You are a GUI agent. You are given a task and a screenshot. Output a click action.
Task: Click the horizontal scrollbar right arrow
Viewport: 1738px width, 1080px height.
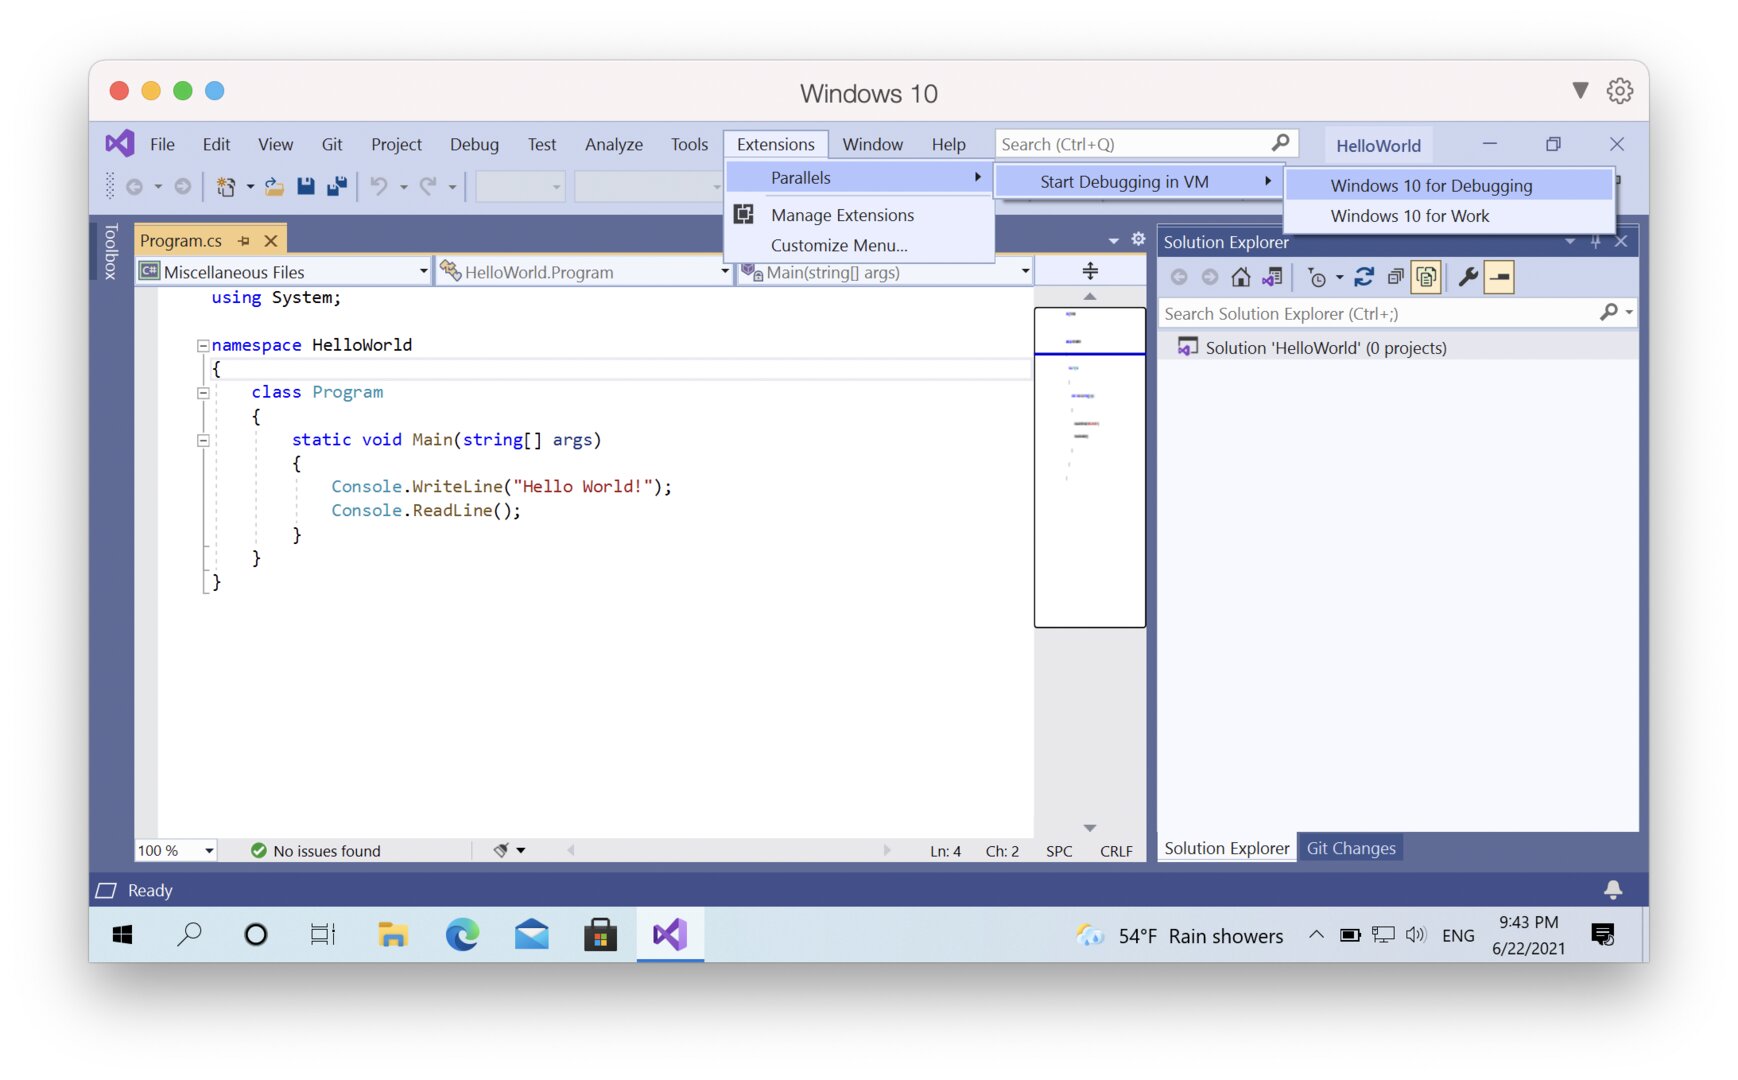point(886,850)
